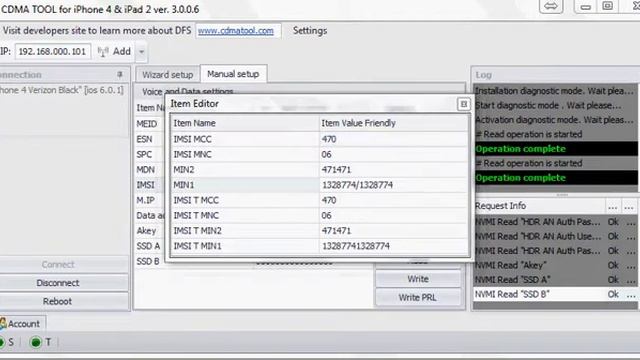640x360 pixels.
Task: Select the M.IP row in settings list
Action: pyautogui.click(x=145, y=200)
